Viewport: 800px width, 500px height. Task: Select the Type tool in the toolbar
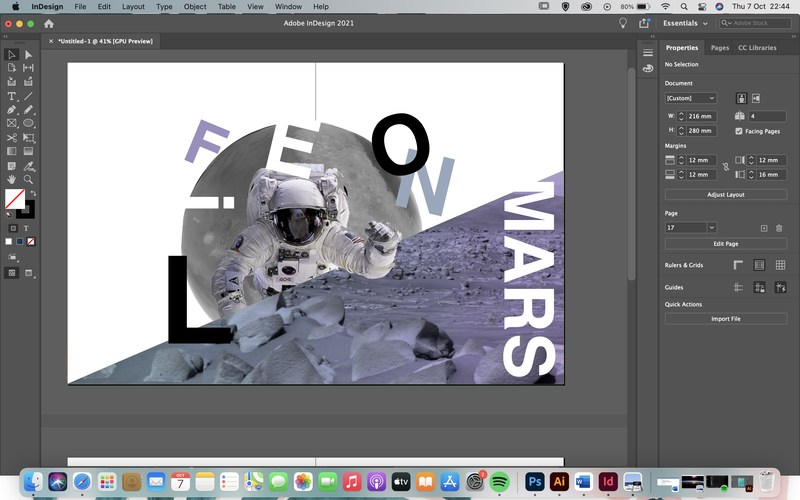click(x=11, y=96)
